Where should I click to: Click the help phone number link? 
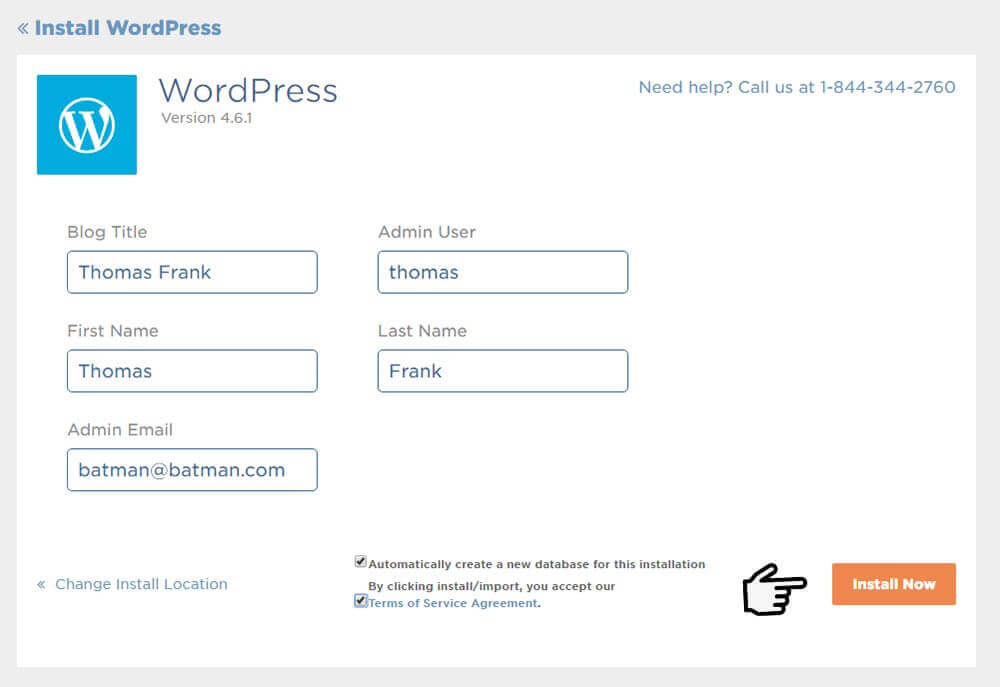coord(797,87)
